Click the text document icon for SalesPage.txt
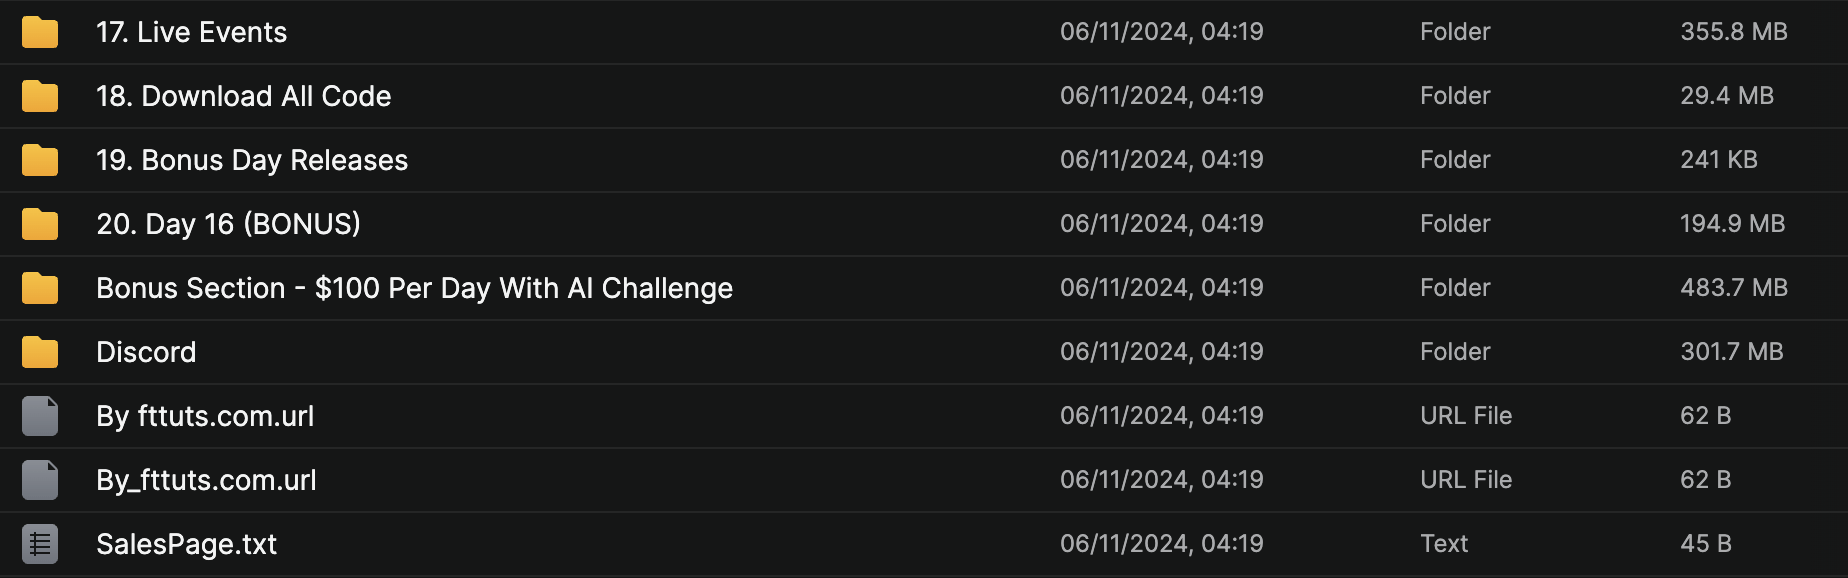 click(x=40, y=544)
